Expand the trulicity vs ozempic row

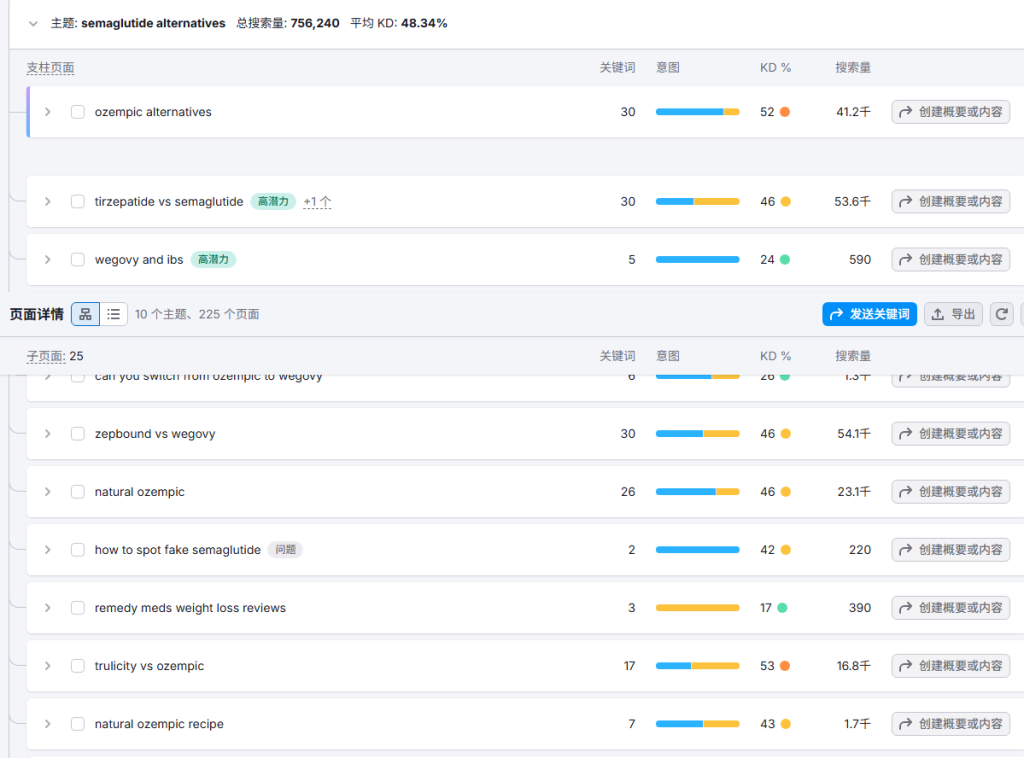(48, 666)
